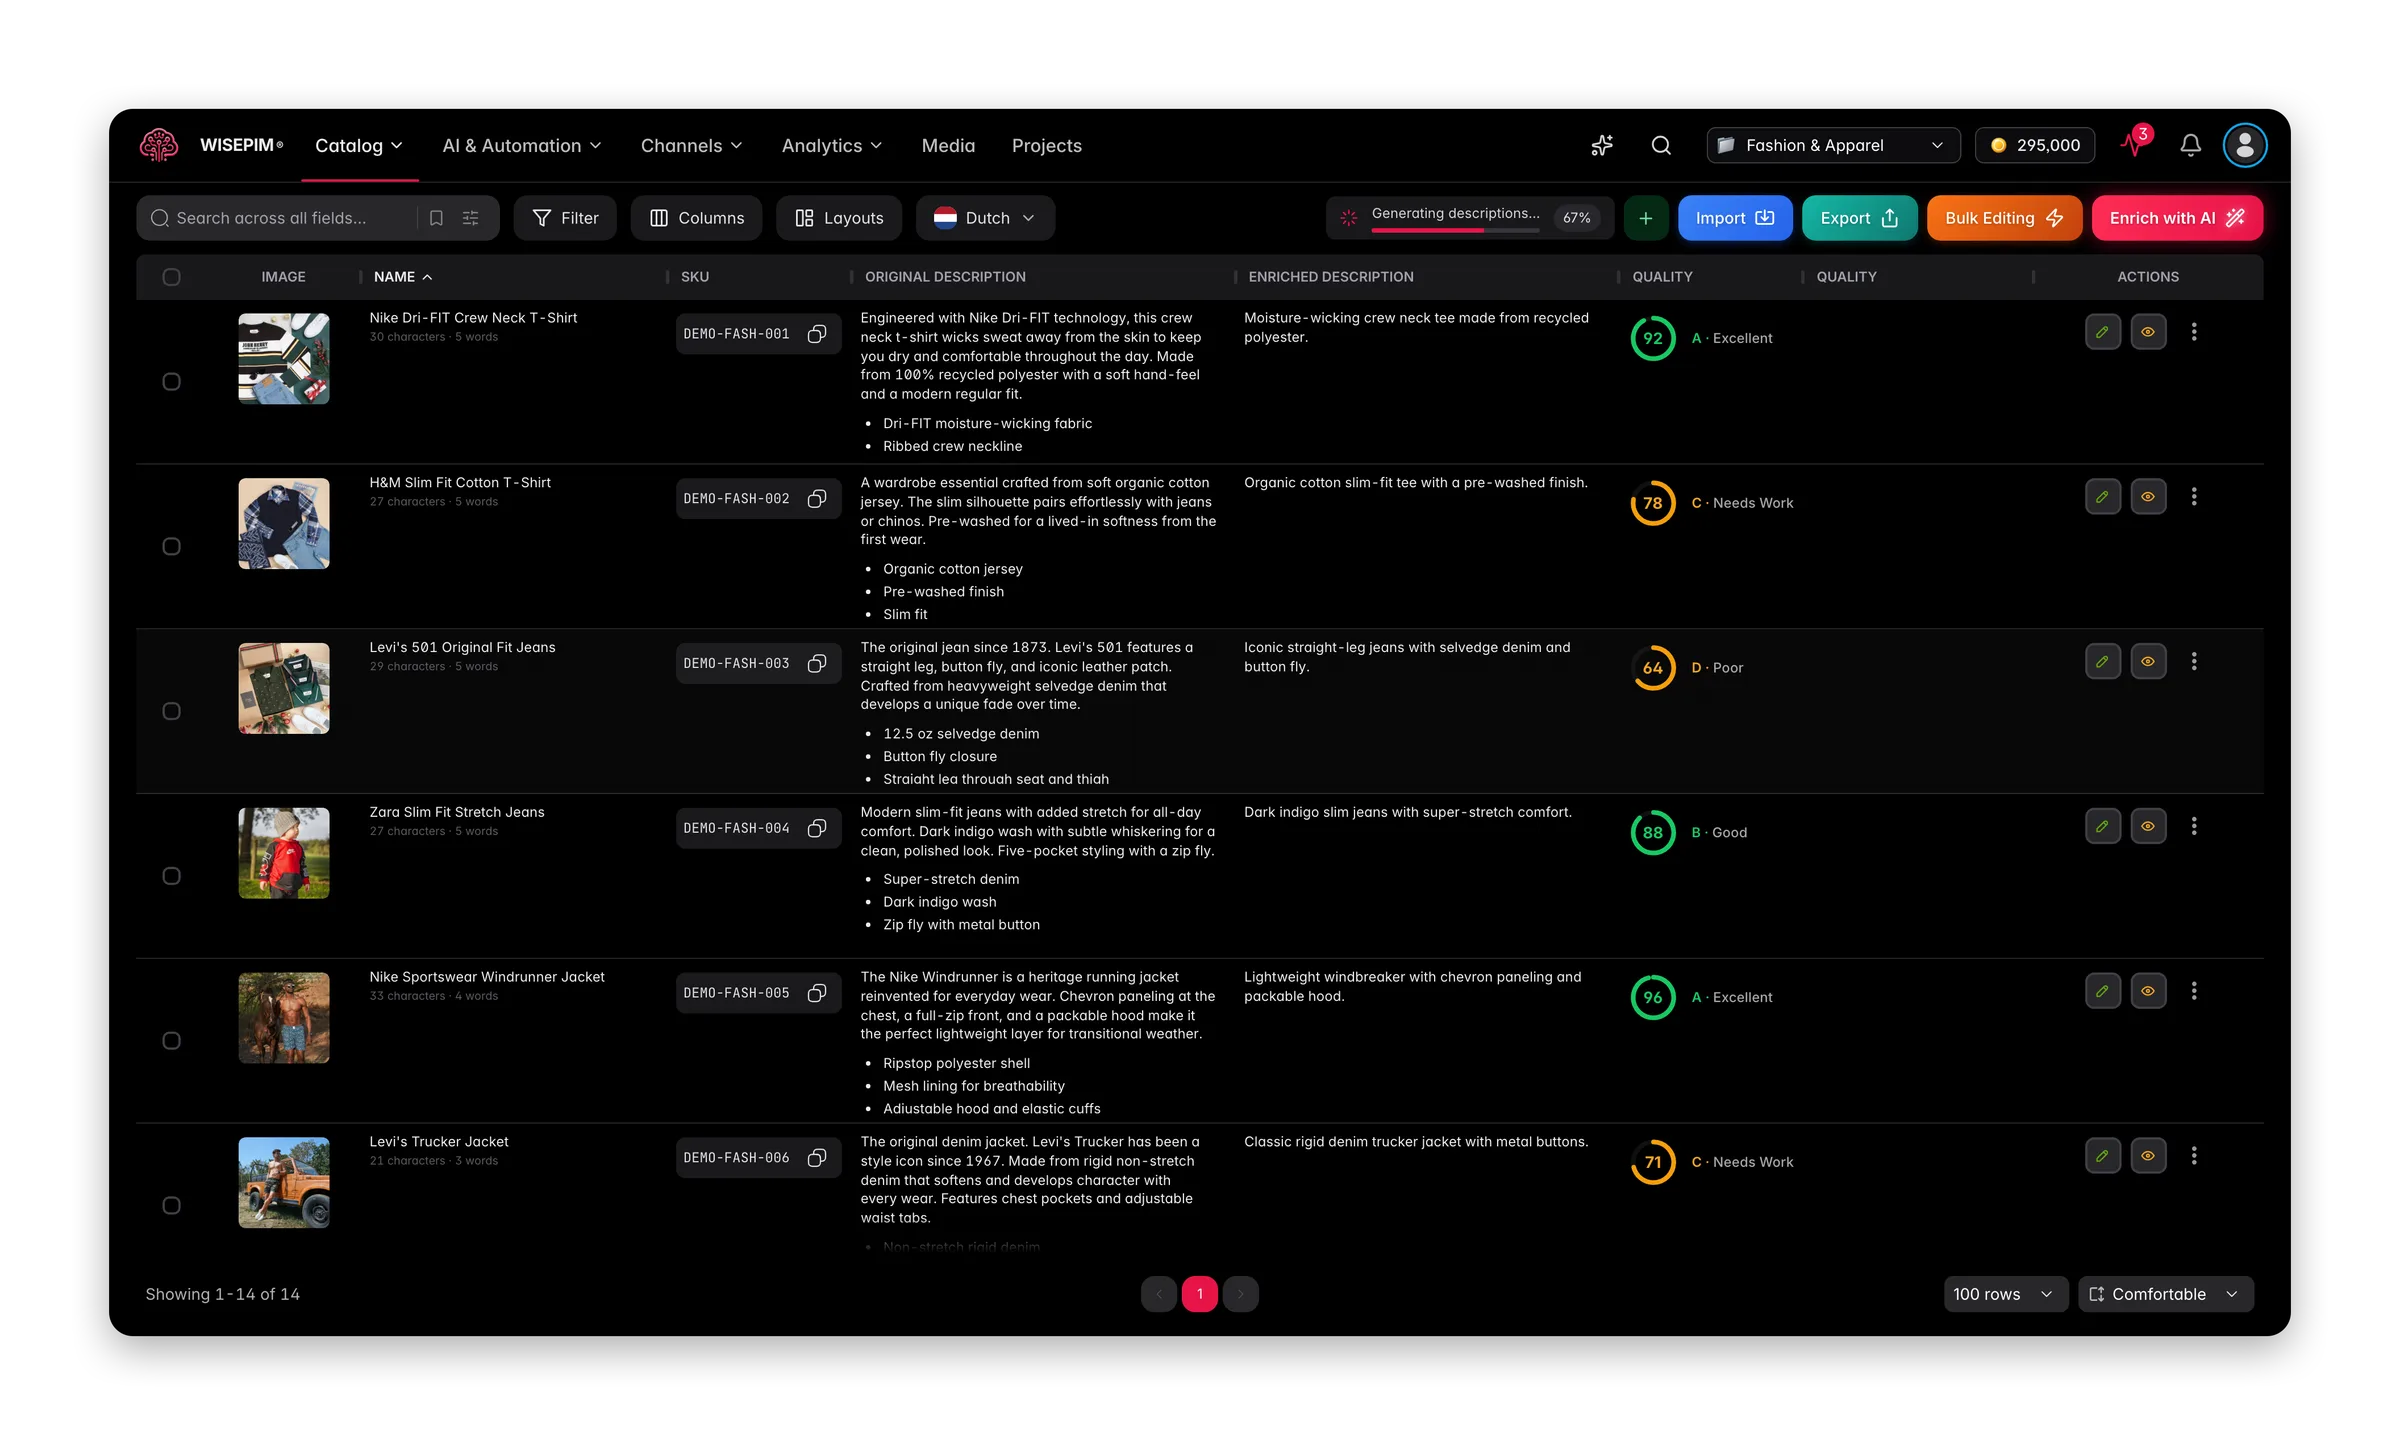Screen dimensions: 2400x1445
Task: Click the 295,000 credits balance
Action: [2035, 146]
